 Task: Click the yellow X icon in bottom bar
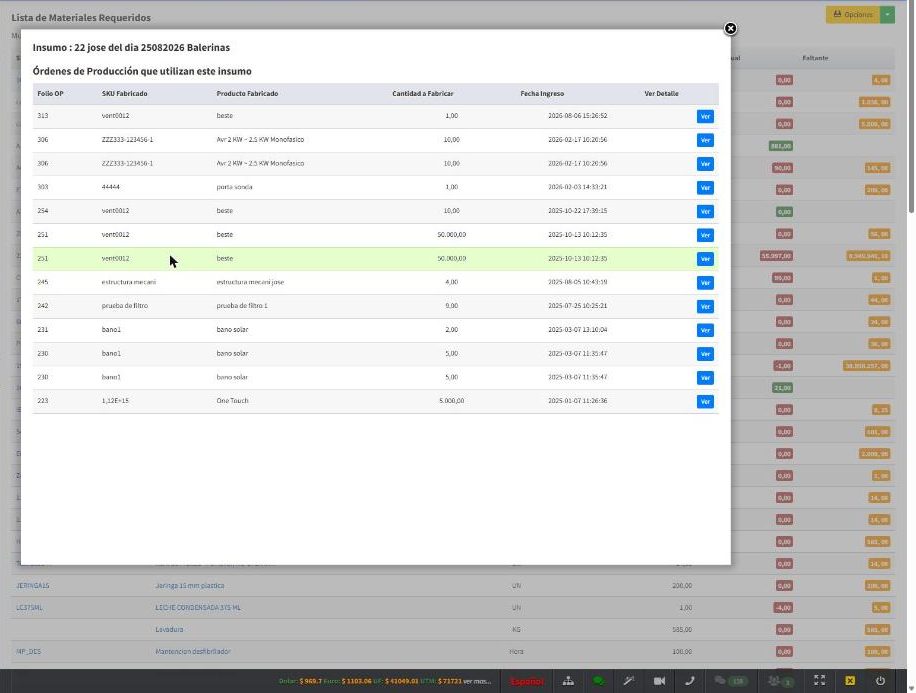pyautogui.click(x=850, y=681)
